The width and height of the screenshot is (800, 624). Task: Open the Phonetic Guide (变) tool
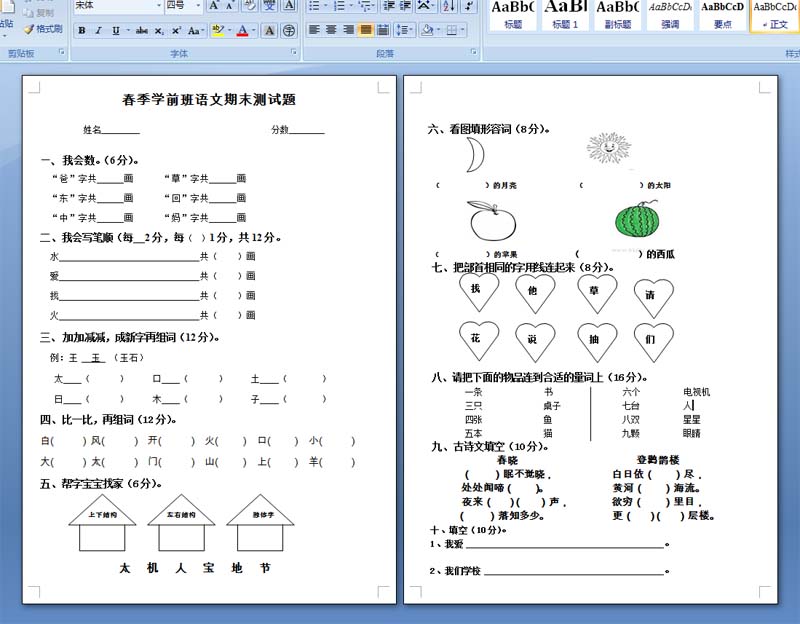point(269,6)
